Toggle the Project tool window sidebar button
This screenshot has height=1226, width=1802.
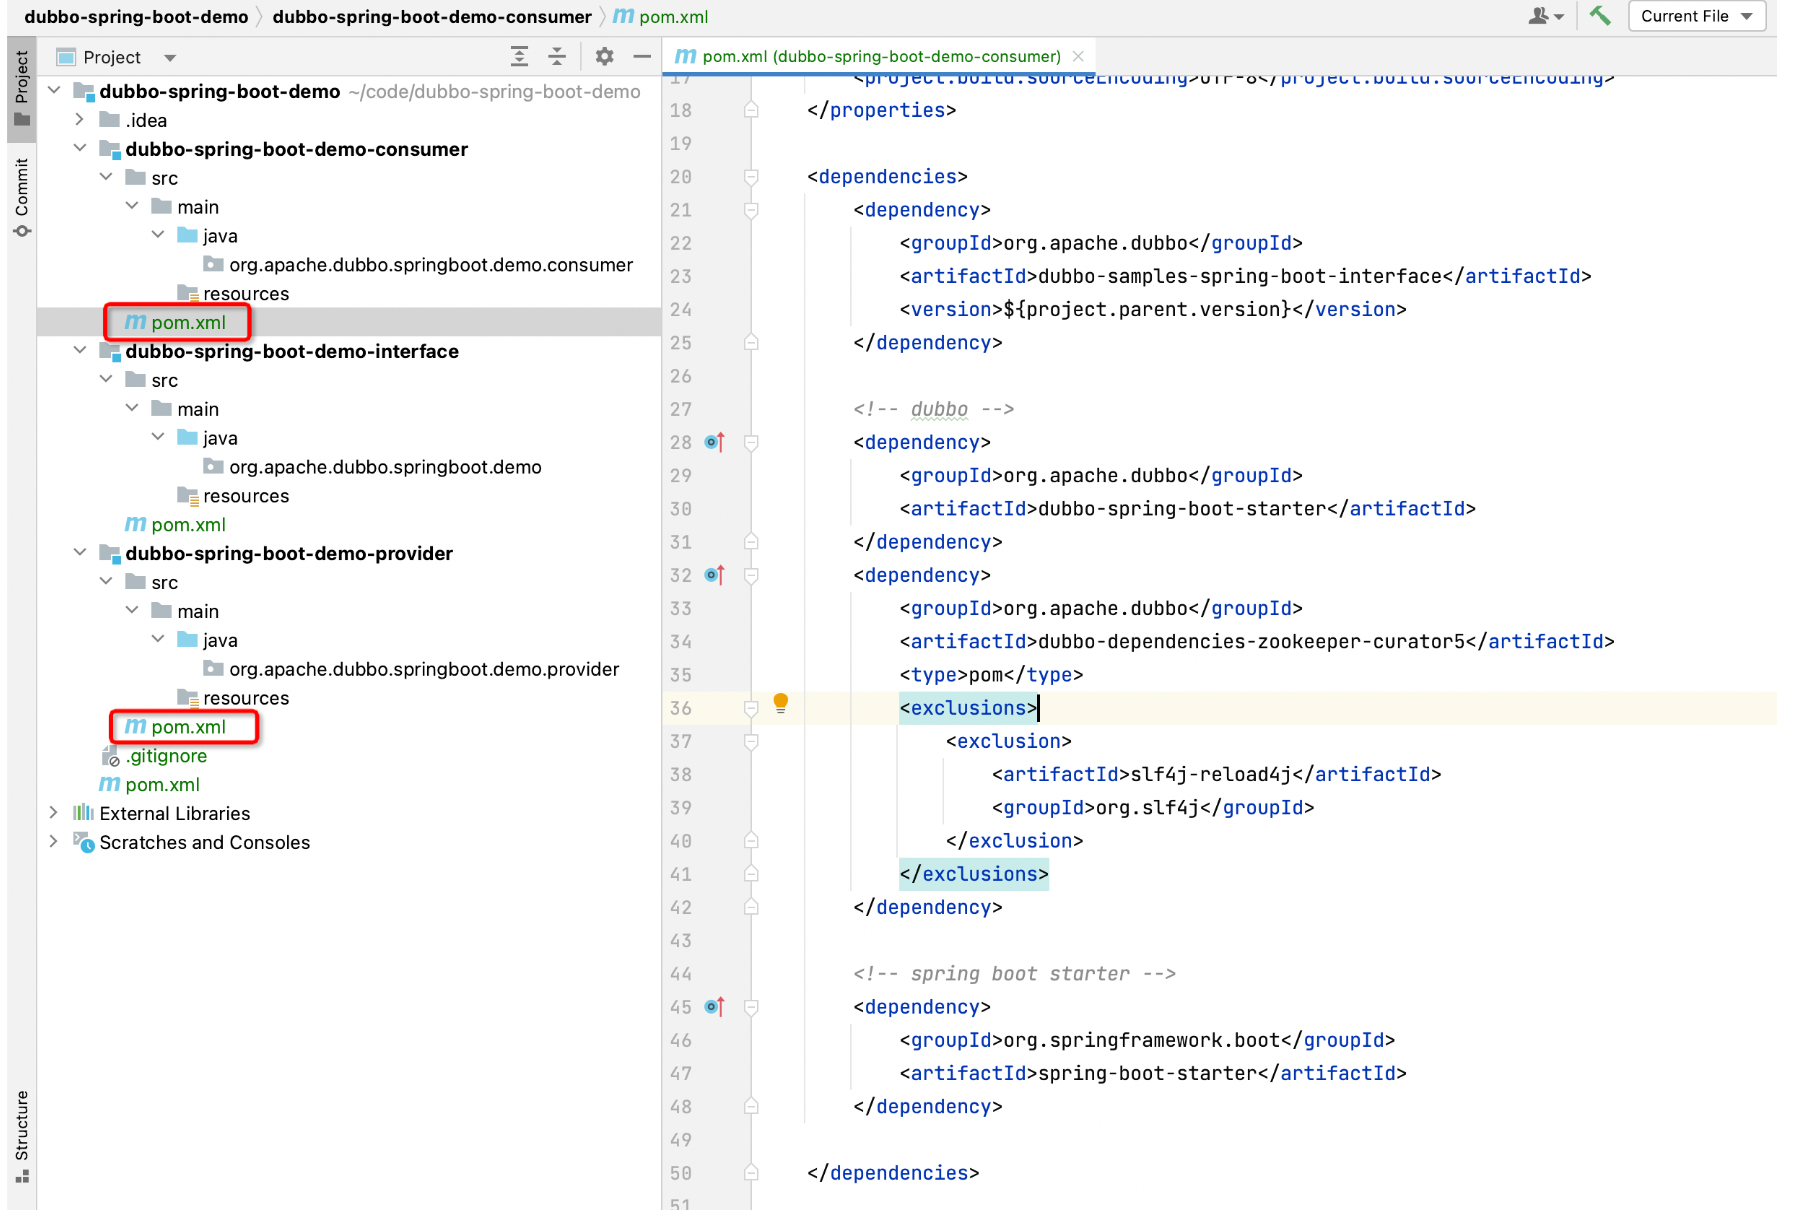pyautogui.click(x=22, y=88)
